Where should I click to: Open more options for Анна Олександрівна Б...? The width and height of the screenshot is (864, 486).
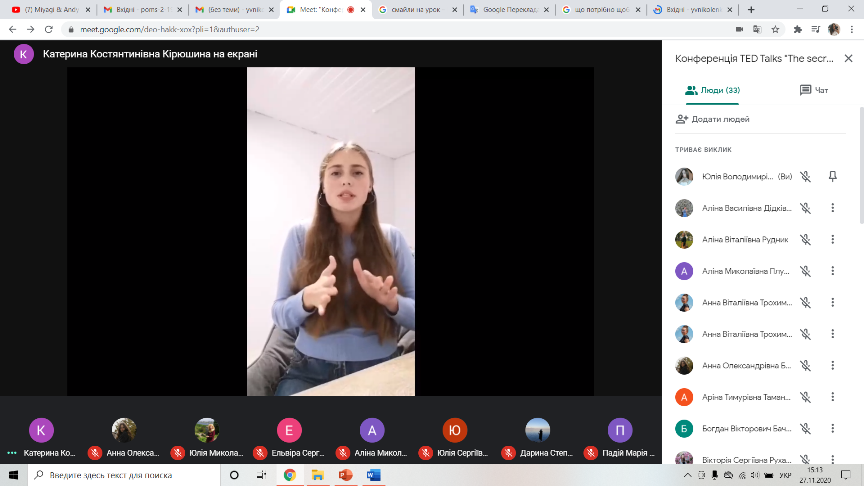click(833, 365)
